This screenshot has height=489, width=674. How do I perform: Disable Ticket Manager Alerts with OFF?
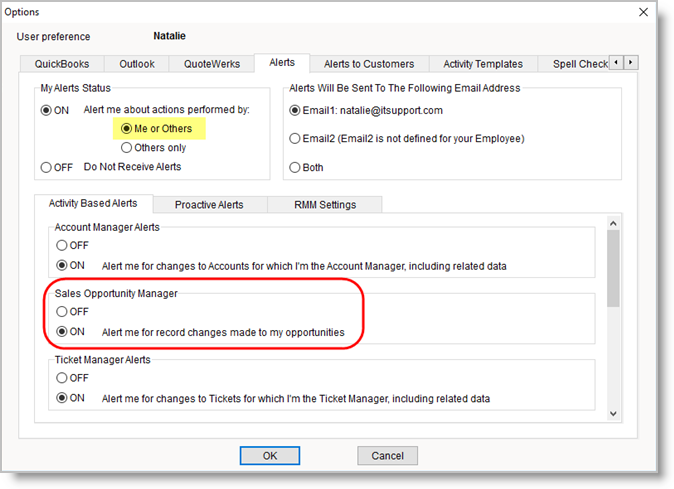tap(63, 378)
